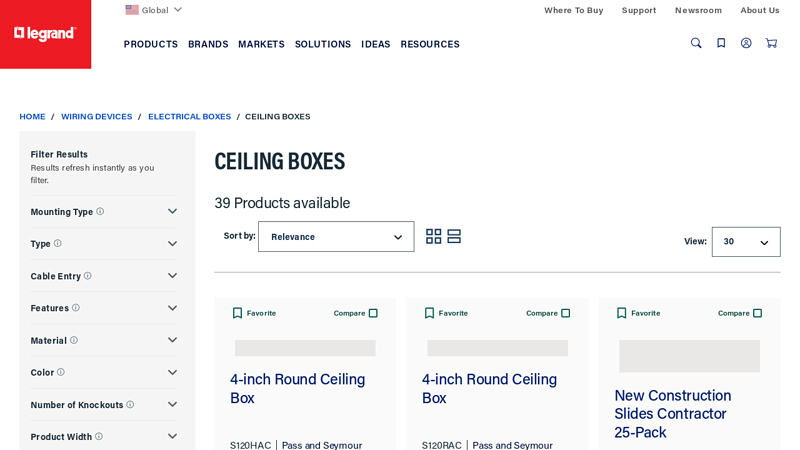The height and width of the screenshot is (450, 800).
Task: Expand the Product Width filter
Action: pos(172,436)
